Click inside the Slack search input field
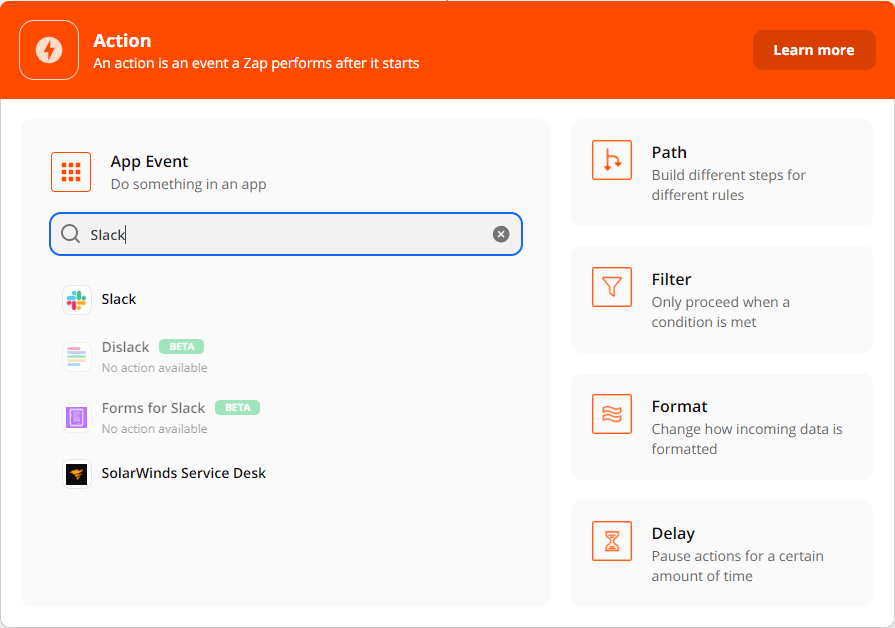Image resolution: width=895 pixels, height=628 pixels. coord(290,234)
